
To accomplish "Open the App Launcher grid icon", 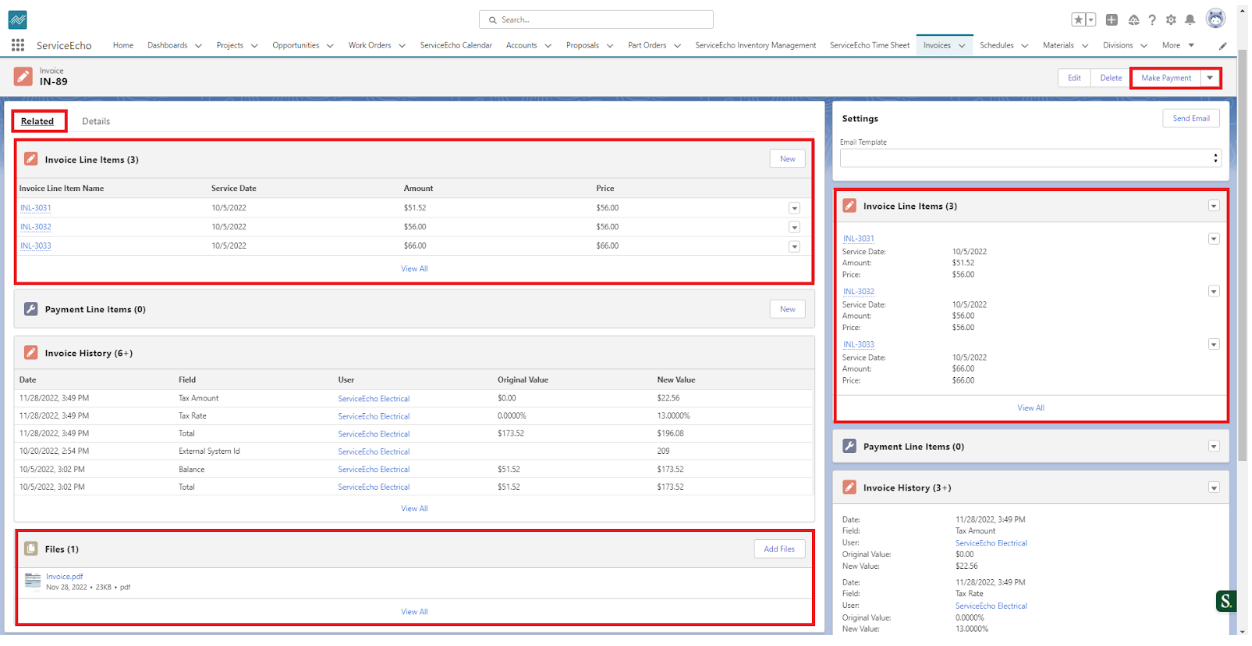I will click(x=17, y=44).
